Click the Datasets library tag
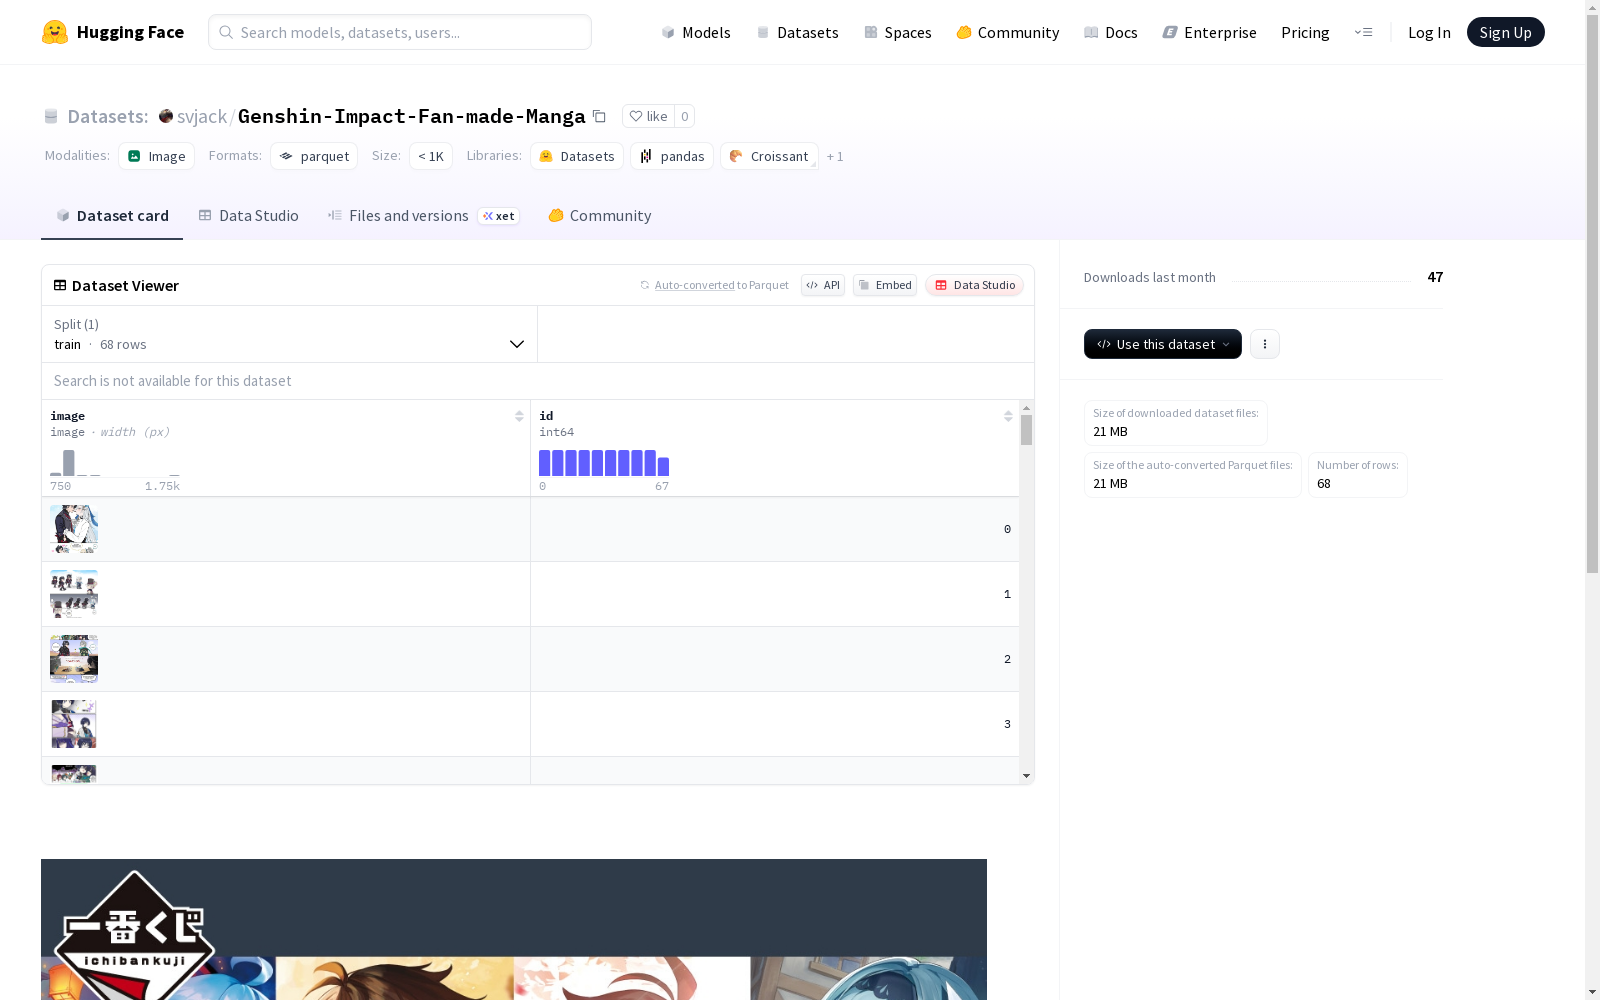The width and height of the screenshot is (1600, 1000). [577, 156]
